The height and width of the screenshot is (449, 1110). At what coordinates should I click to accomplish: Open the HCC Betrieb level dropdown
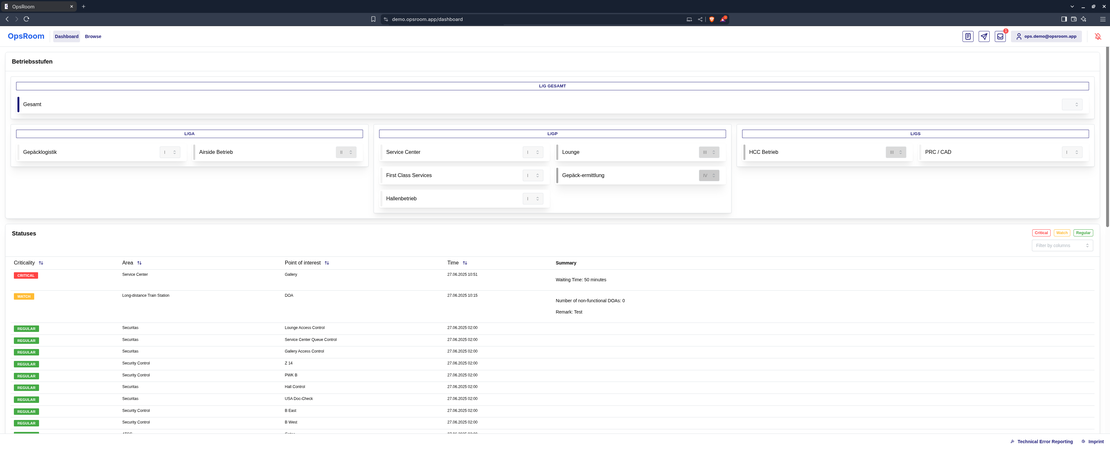tap(896, 152)
